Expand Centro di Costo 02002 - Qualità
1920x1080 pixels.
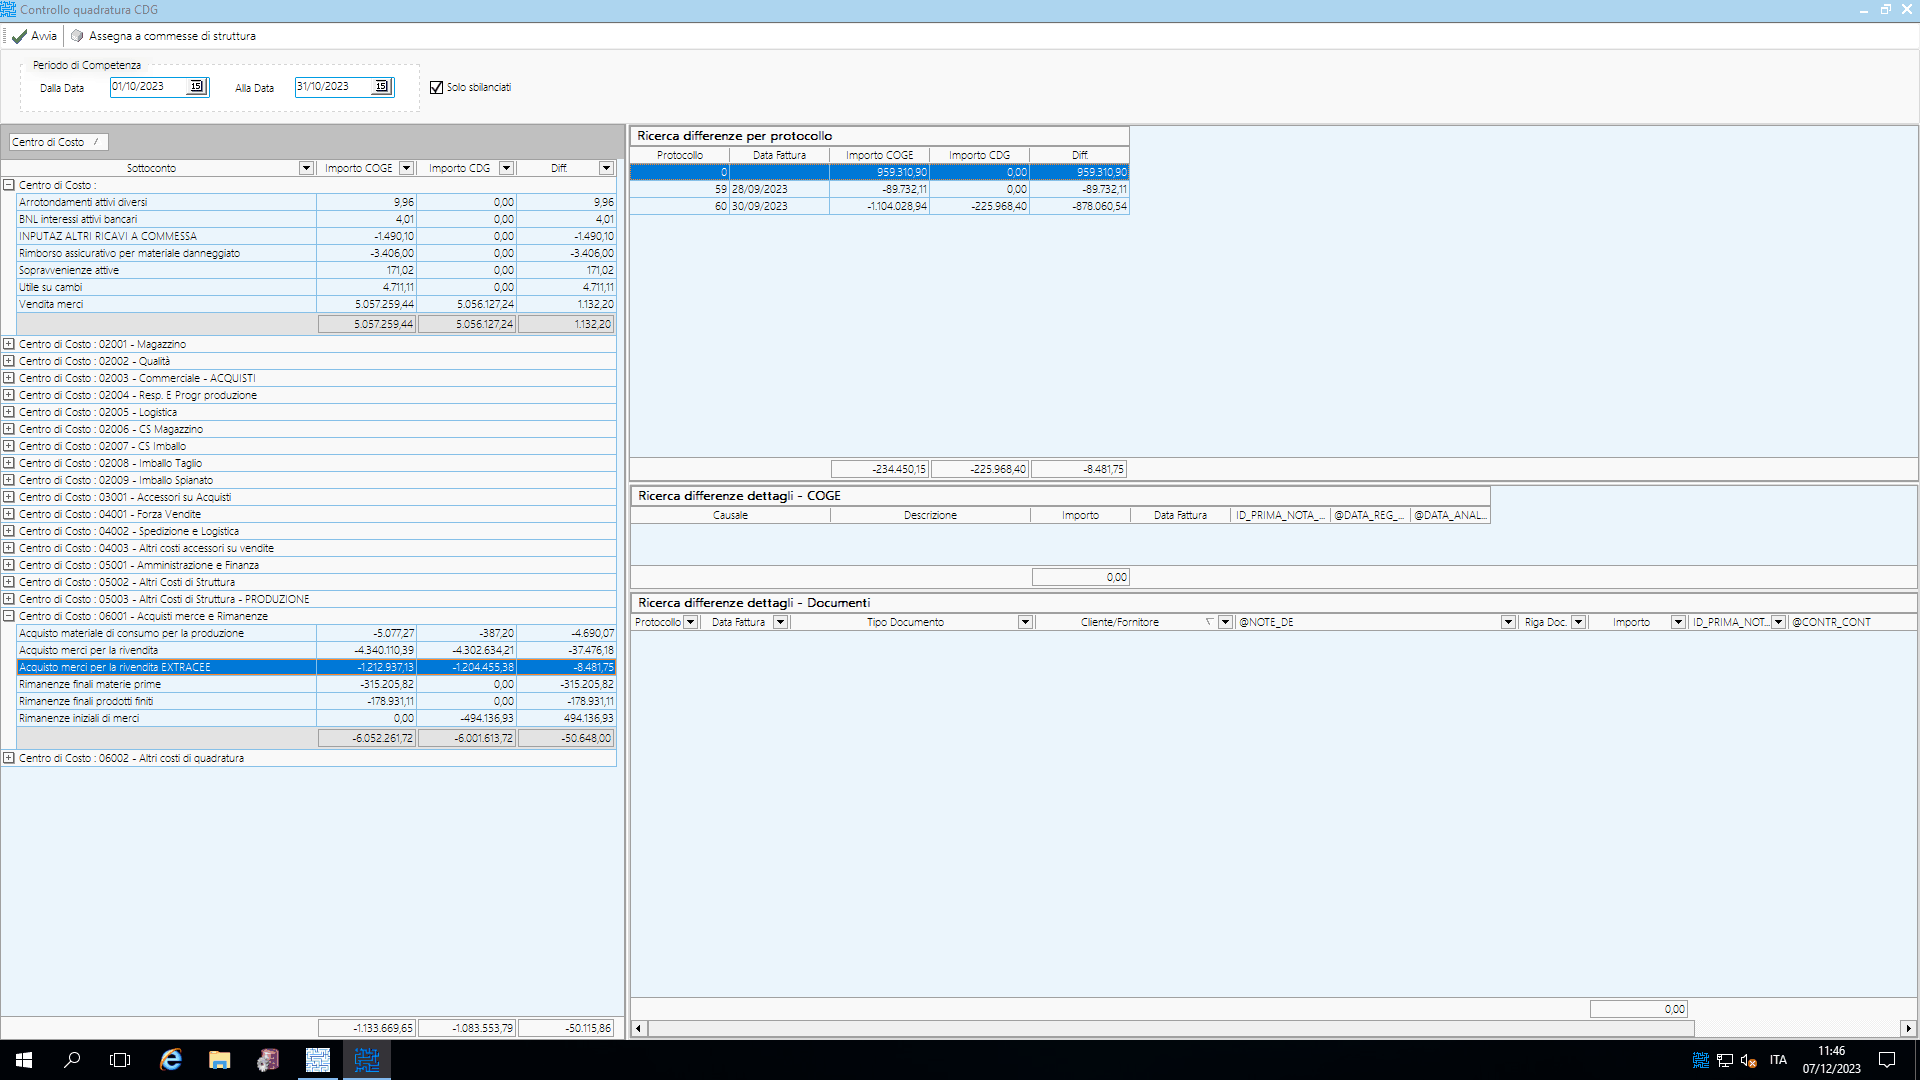(9, 361)
